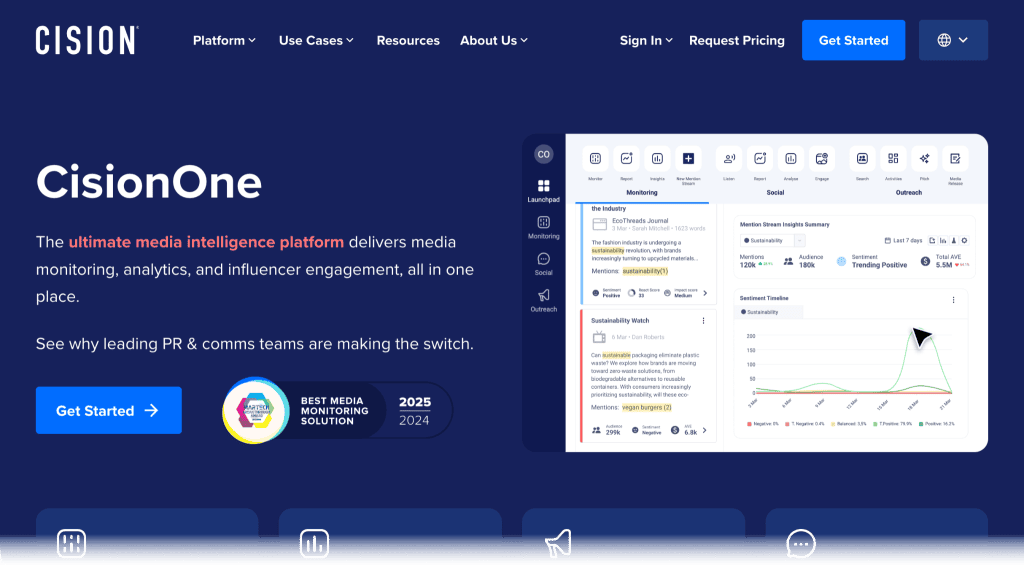This screenshot has width=1024, height=568.
Task: Click the Total AVE 5.5M value
Action: click(944, 265)
